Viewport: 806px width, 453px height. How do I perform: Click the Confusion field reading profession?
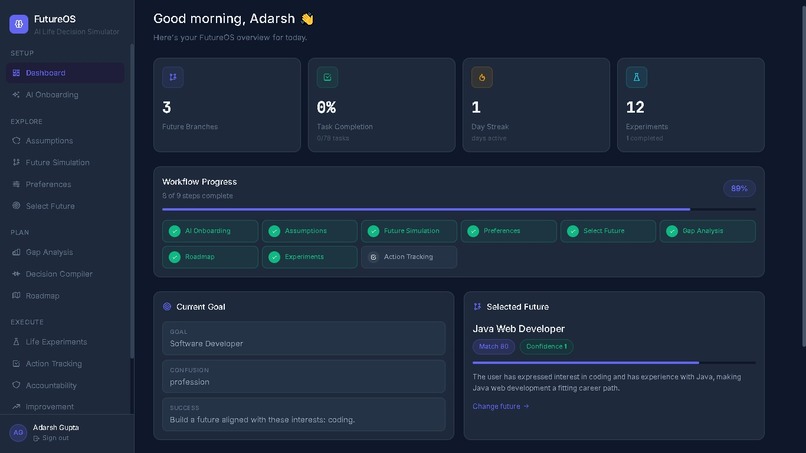[304, 376]
